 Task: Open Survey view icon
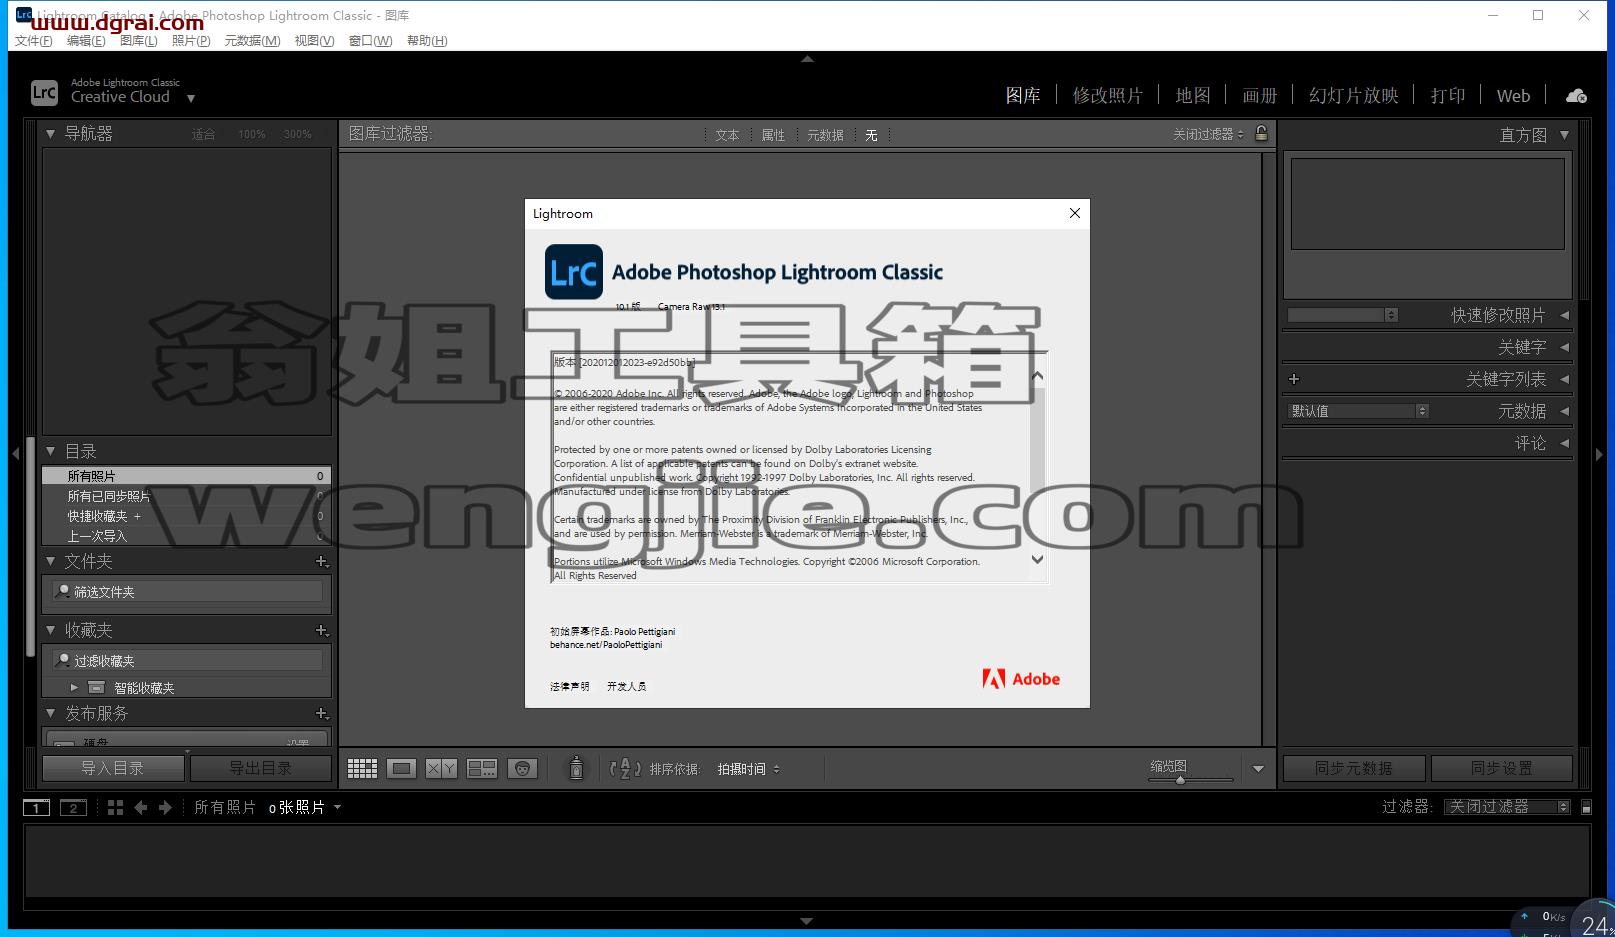(x=482, y=768)
